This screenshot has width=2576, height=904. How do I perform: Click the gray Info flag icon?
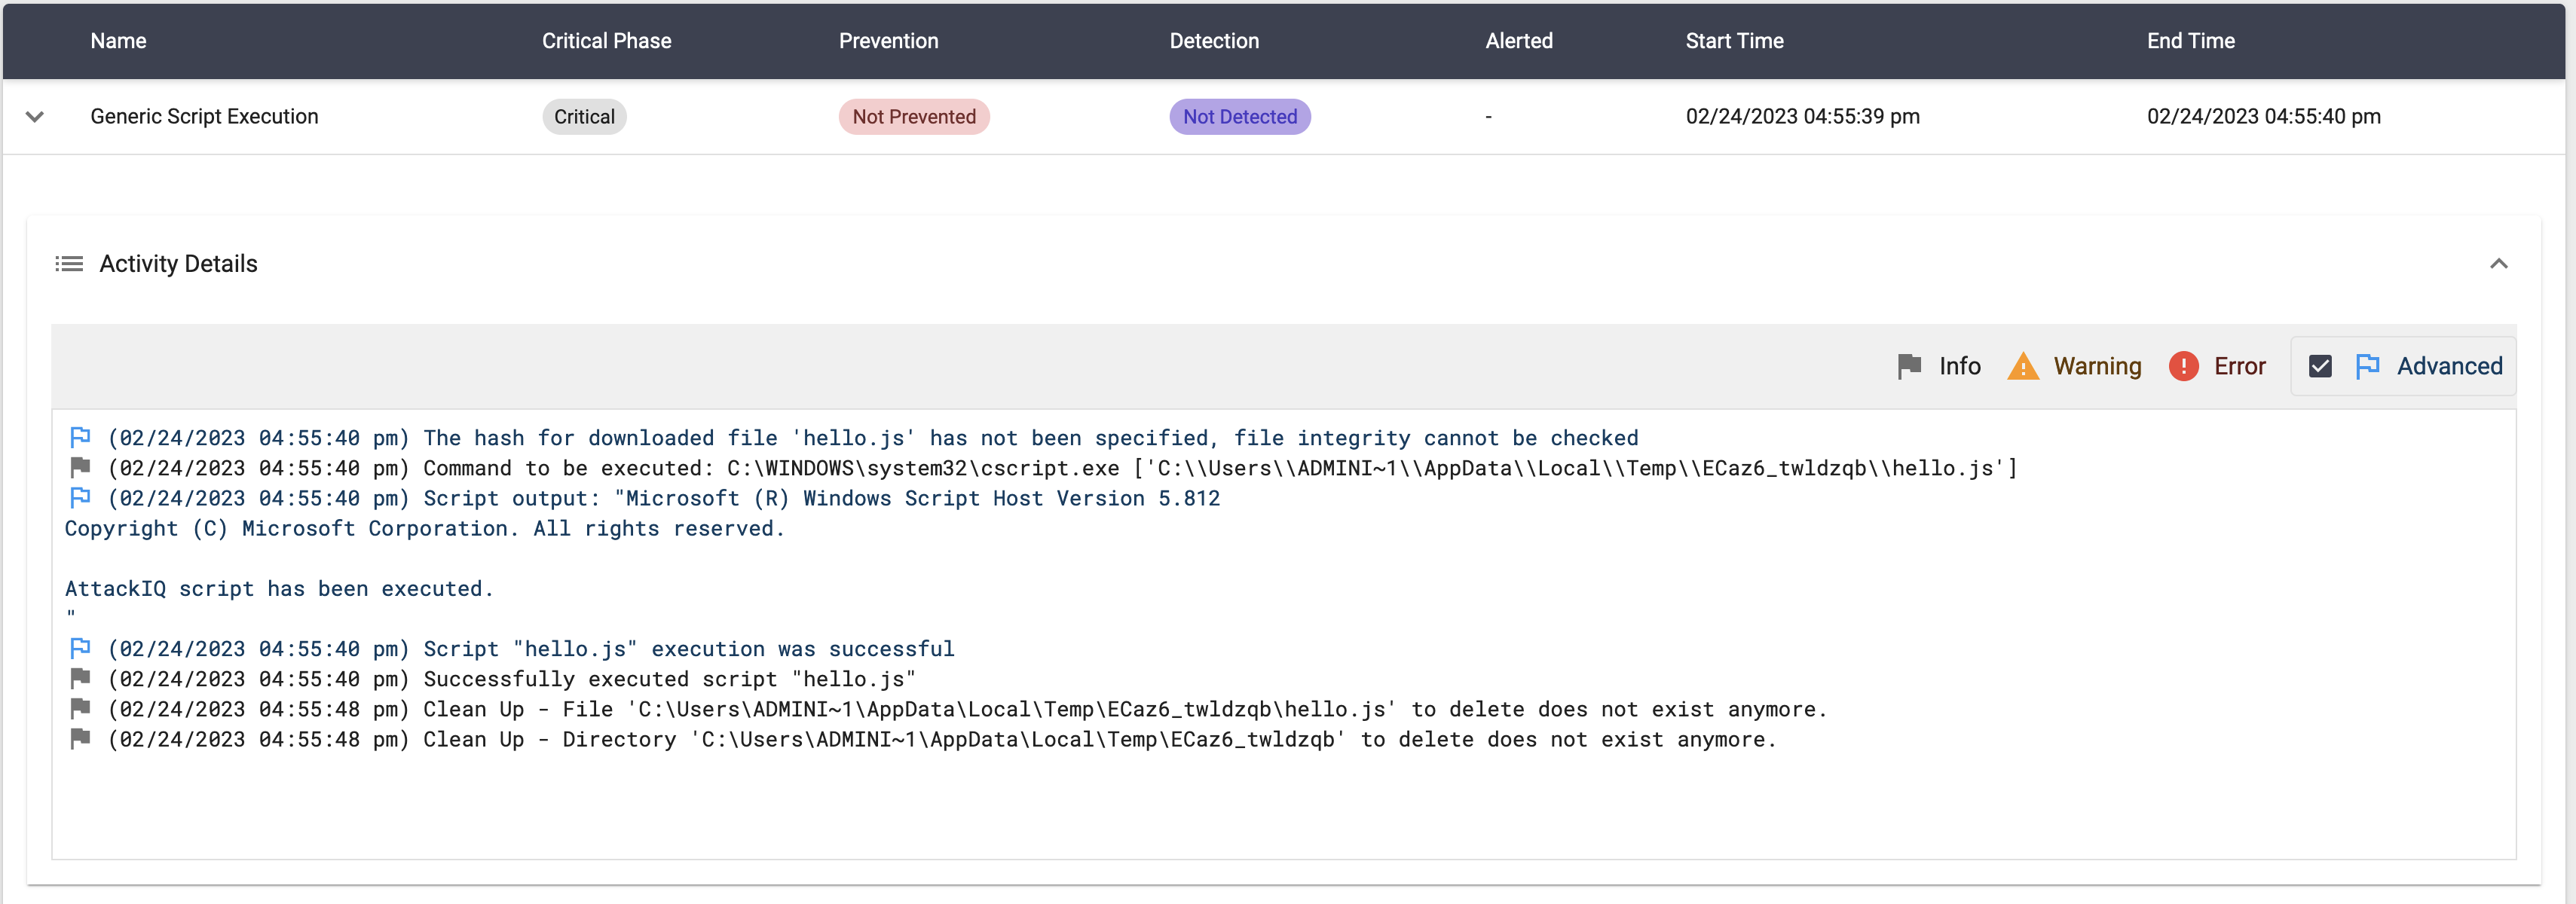(x=1909, y=366)
